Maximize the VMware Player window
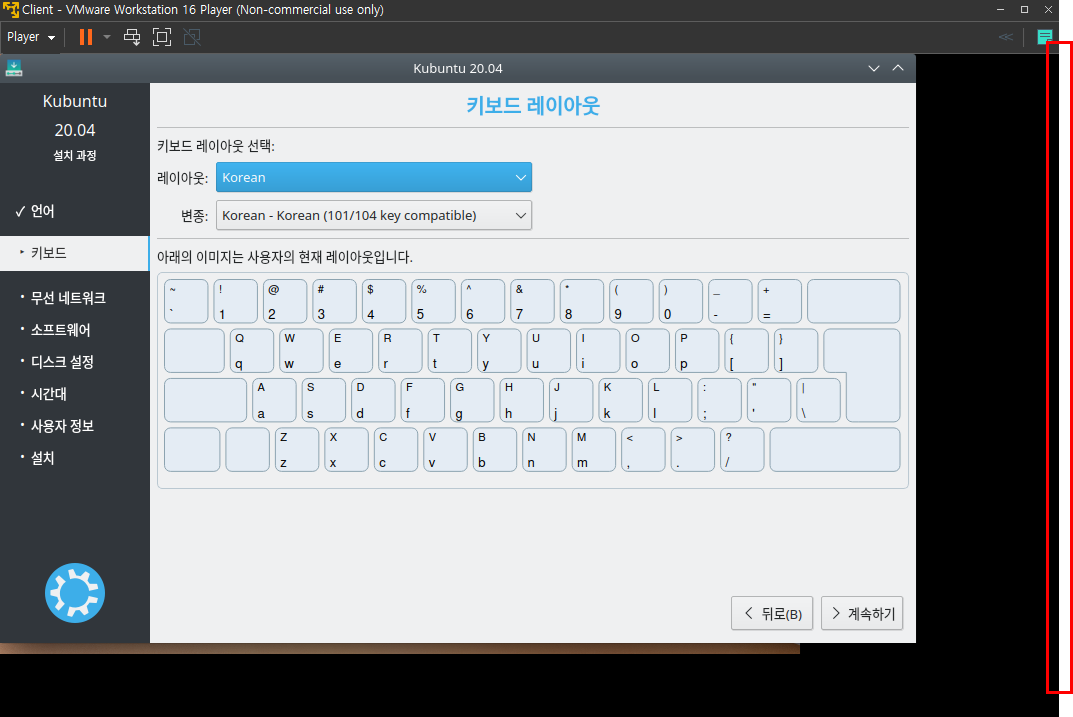The height and width of the screenshot is (717, 1073). pos(1024,10)
